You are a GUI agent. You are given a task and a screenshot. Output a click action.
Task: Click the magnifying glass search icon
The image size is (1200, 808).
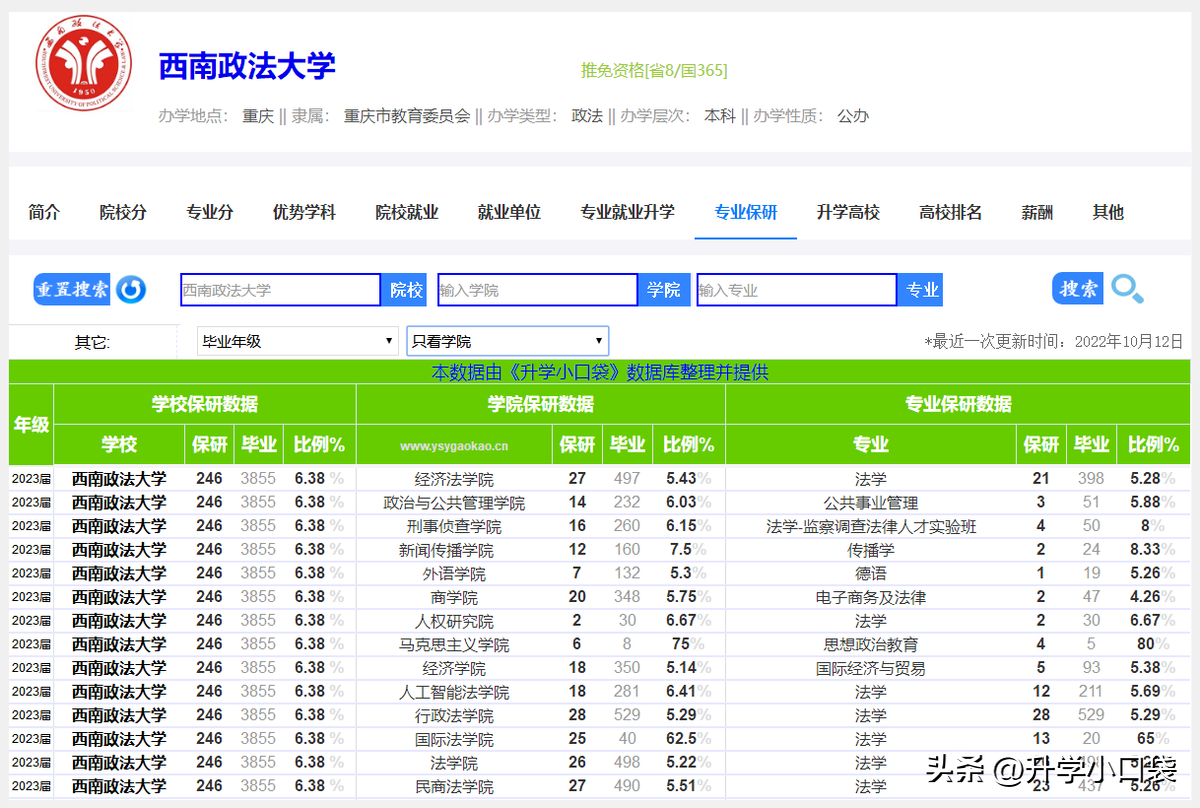1128,289
